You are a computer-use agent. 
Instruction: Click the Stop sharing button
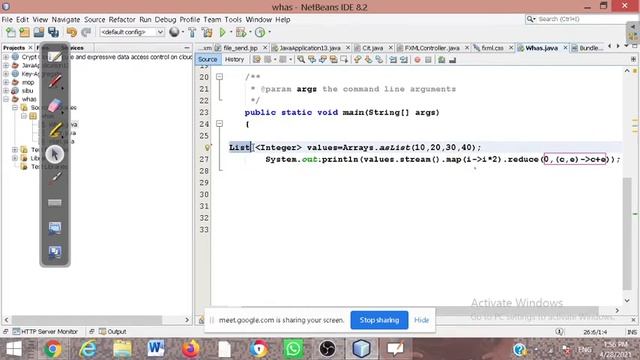[x=379, y=320]
